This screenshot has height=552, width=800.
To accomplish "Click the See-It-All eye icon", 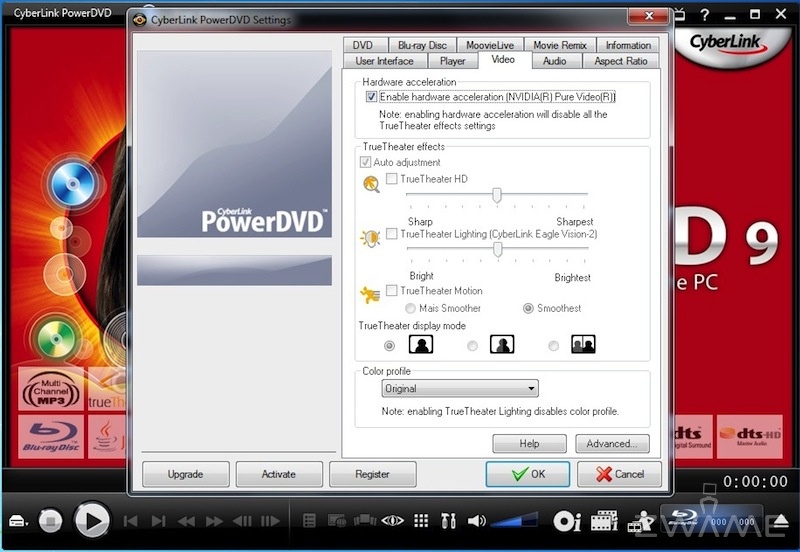I will click(x=392, y=520).
